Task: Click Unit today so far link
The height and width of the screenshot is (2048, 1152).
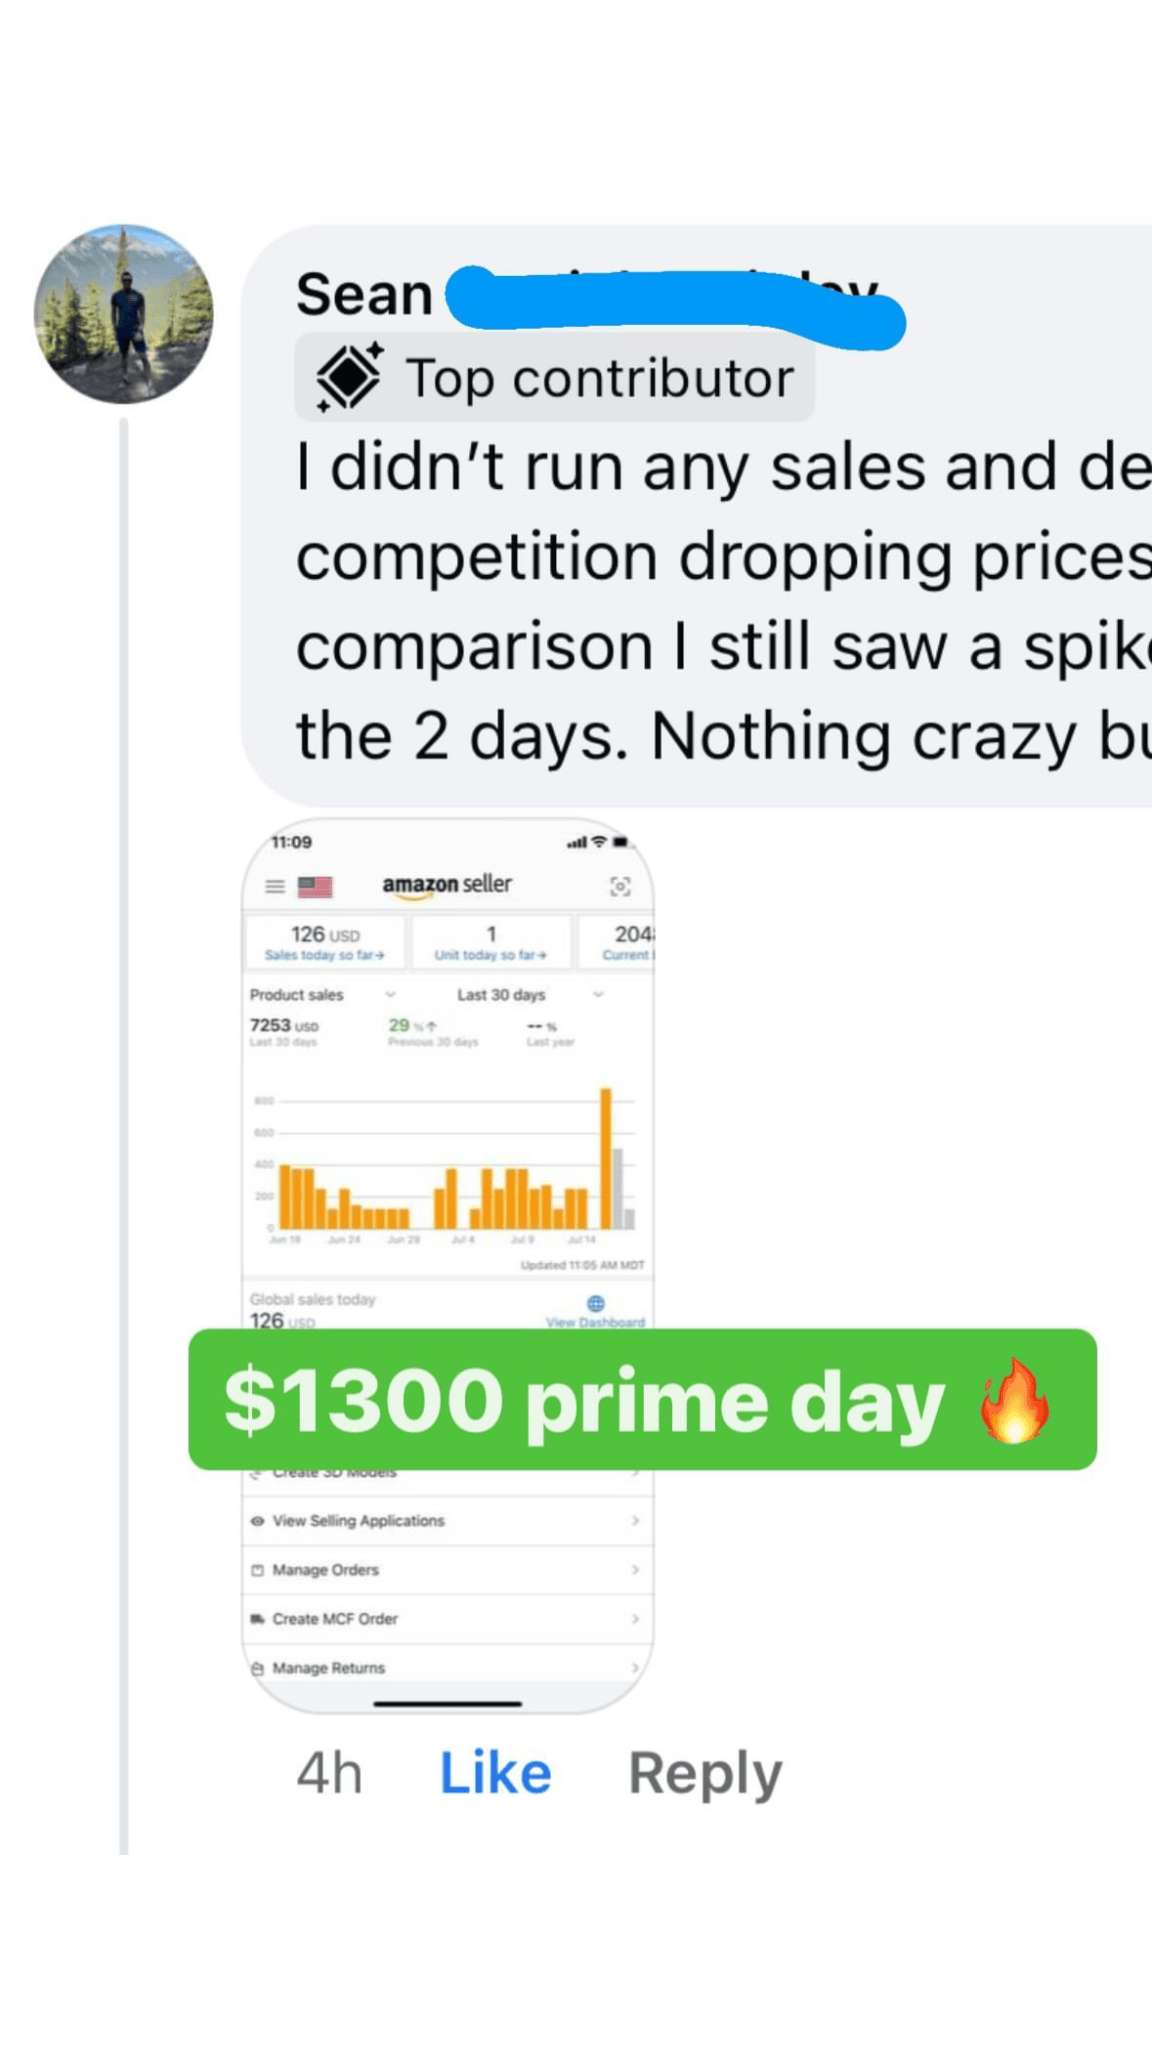Action: click(490, 955)
